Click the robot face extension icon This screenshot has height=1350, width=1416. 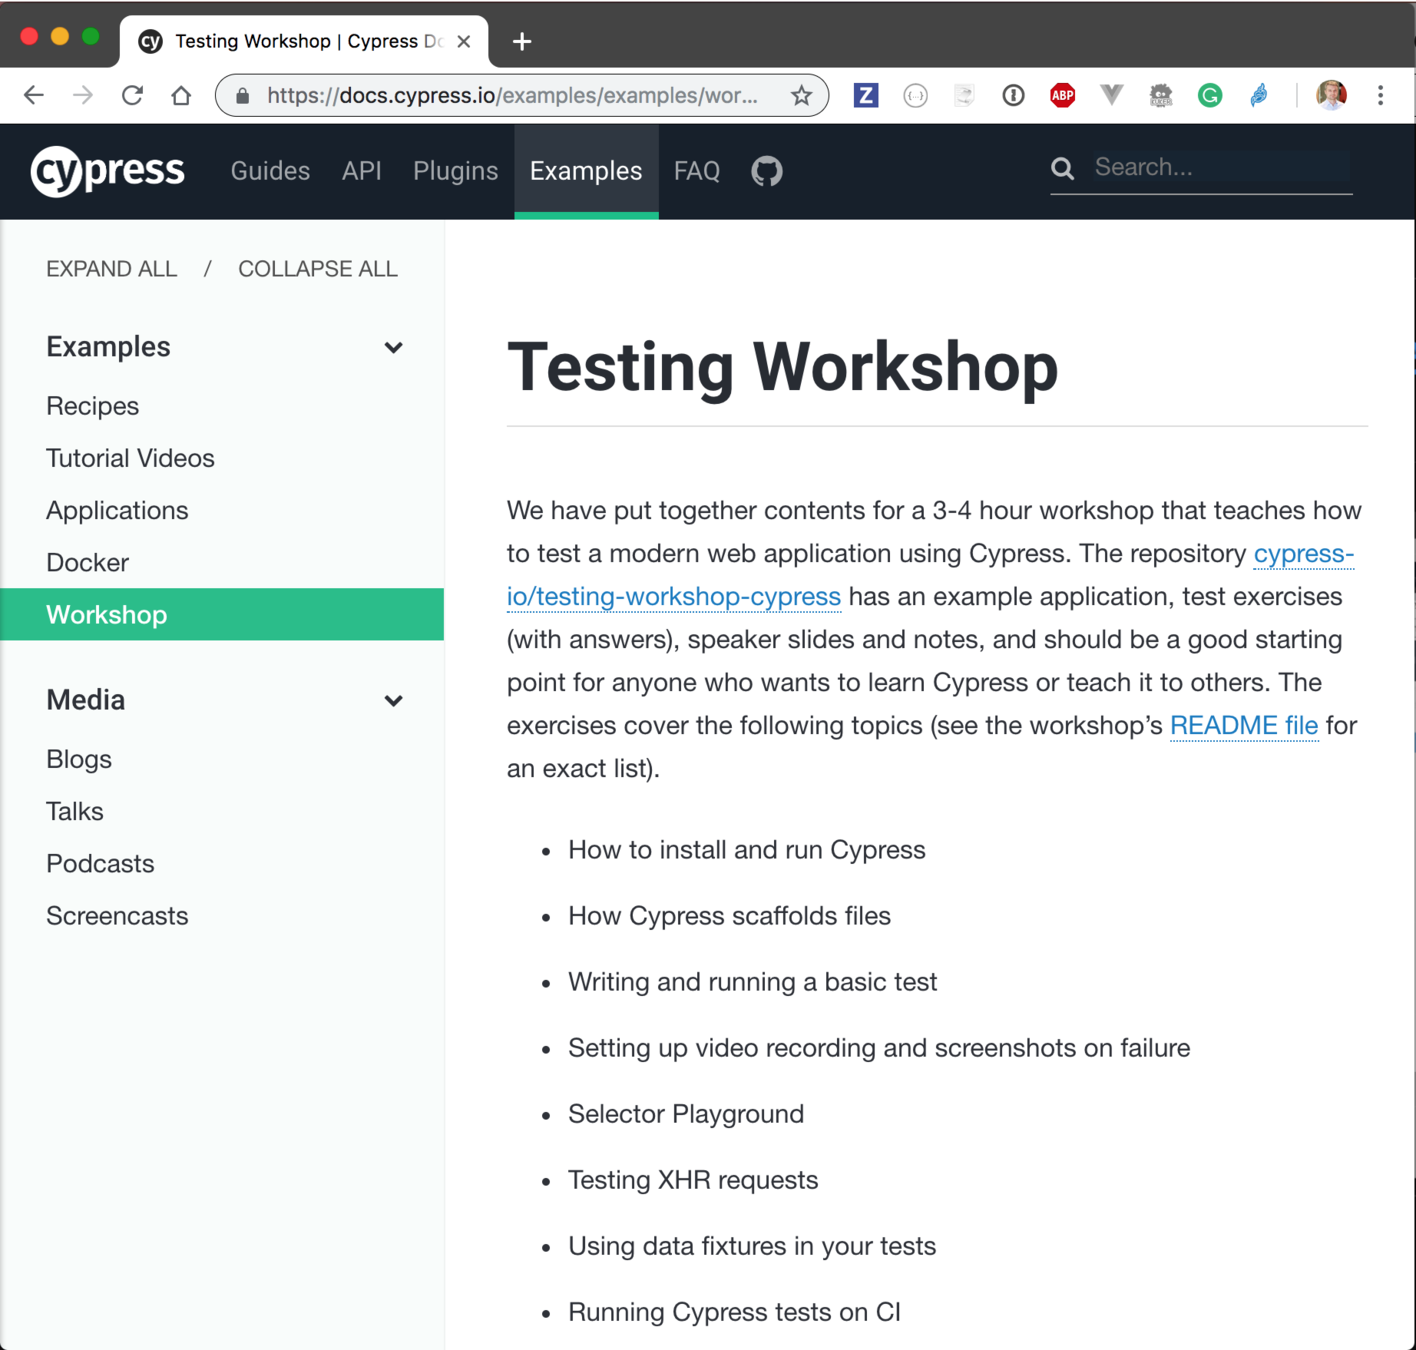click(1160, 95)
